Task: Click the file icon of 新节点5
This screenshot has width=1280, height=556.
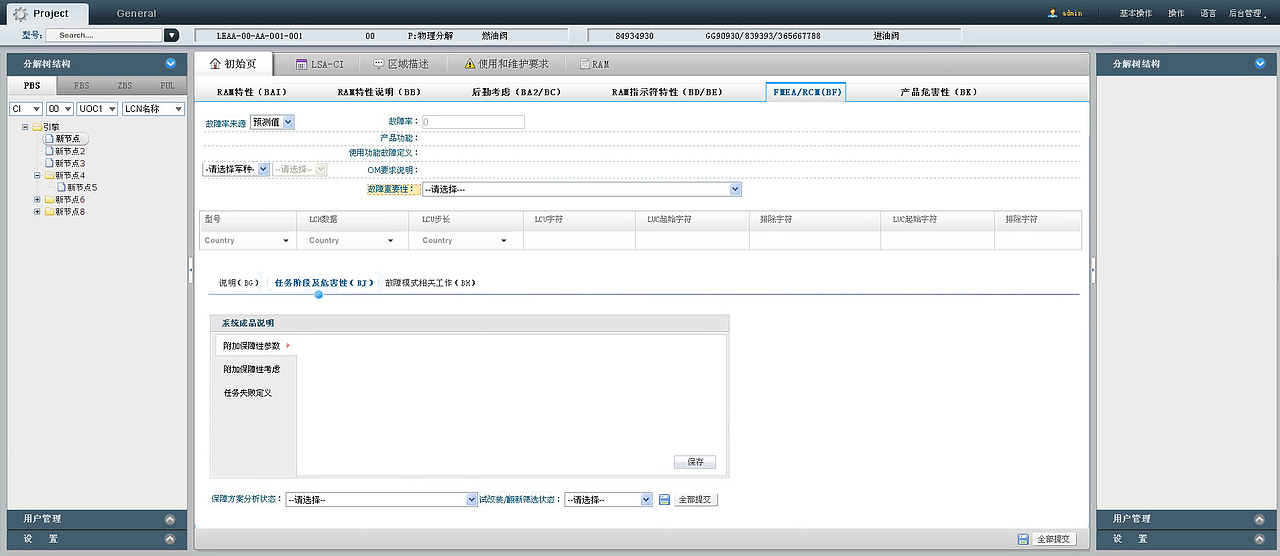Action: (62, 187)
